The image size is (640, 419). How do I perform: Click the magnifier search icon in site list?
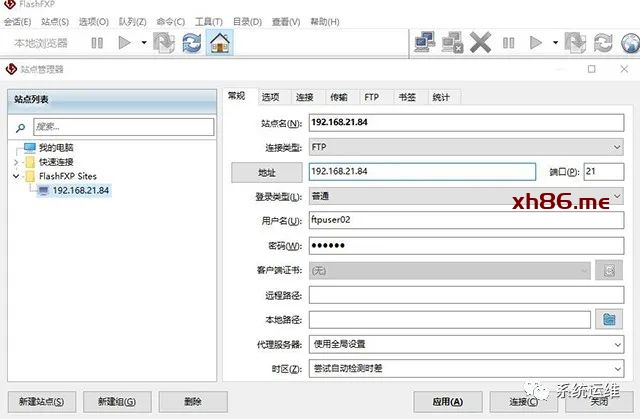(x=20, y=127)
